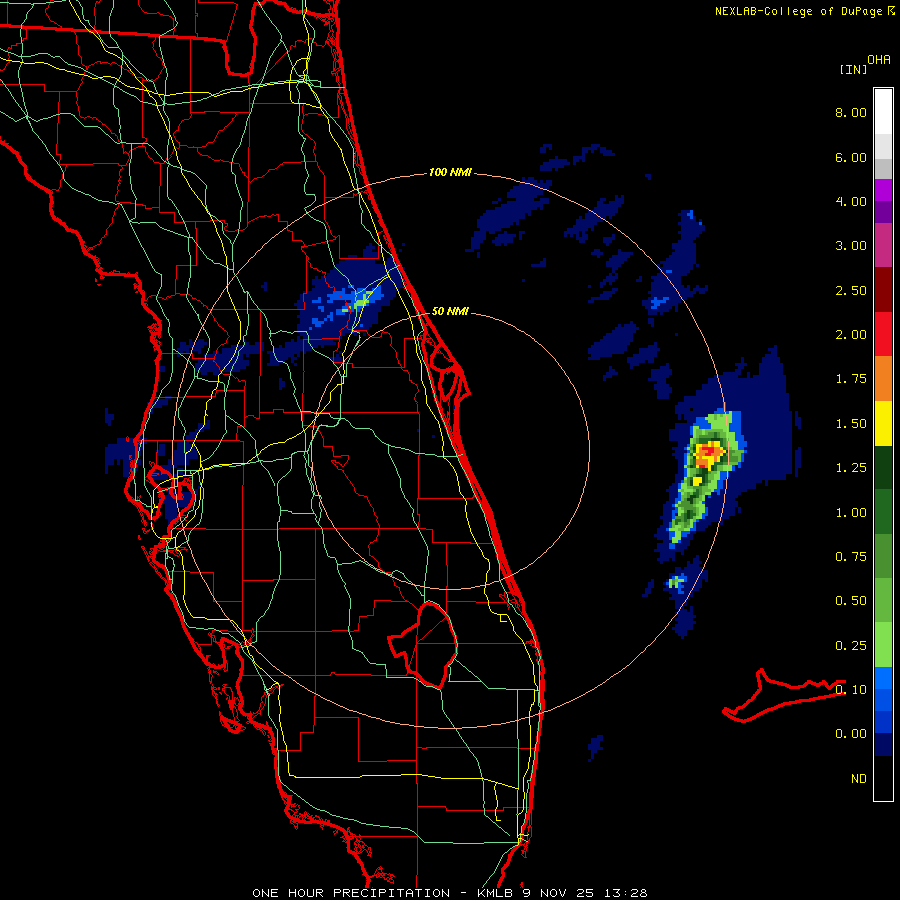Image resolution: width=900 pixels, height=900 pixels.
Task: Click the 8.00 legend value
Action: coord(851,112)
